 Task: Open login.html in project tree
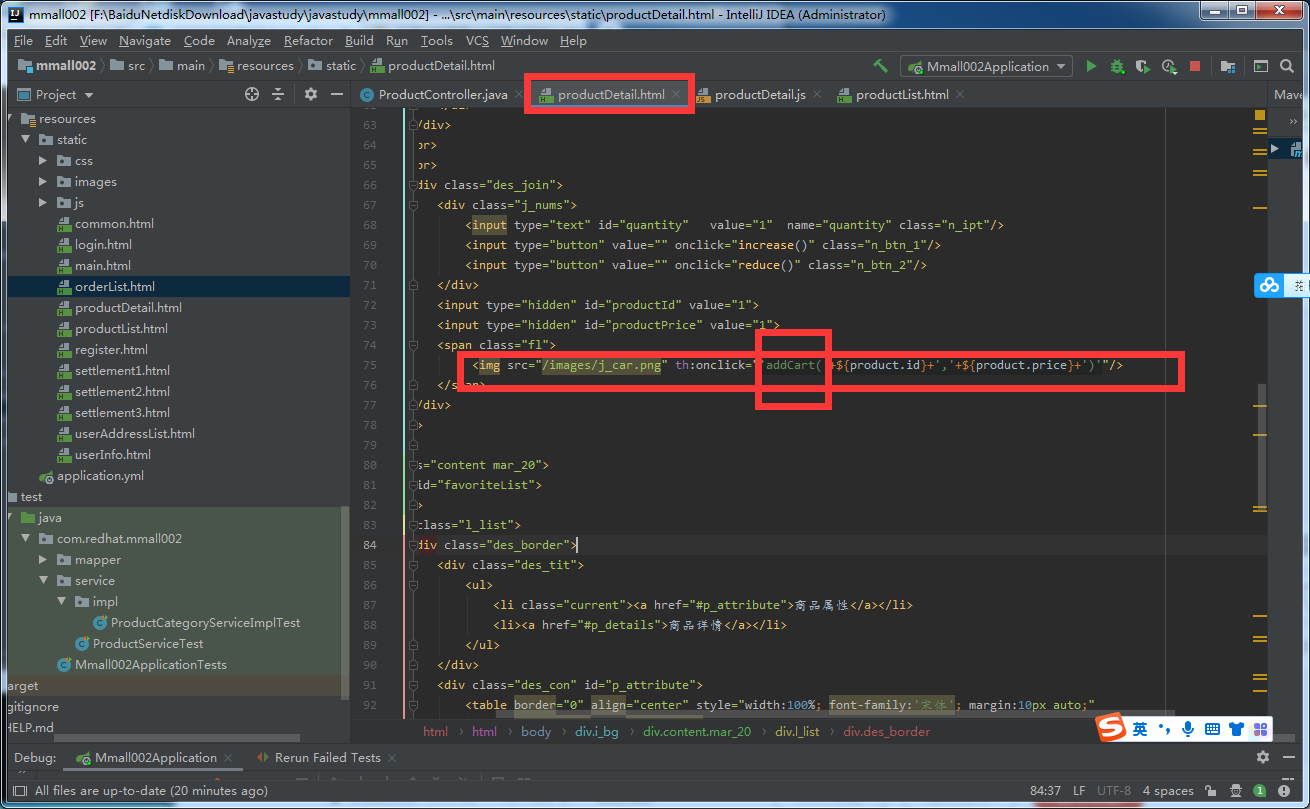click(103, 245)
